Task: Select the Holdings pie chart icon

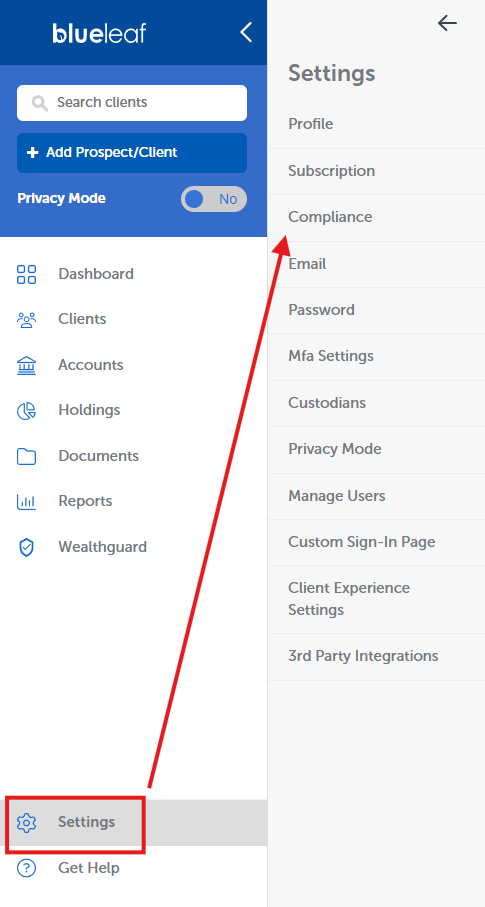Action: pos(27,411)
